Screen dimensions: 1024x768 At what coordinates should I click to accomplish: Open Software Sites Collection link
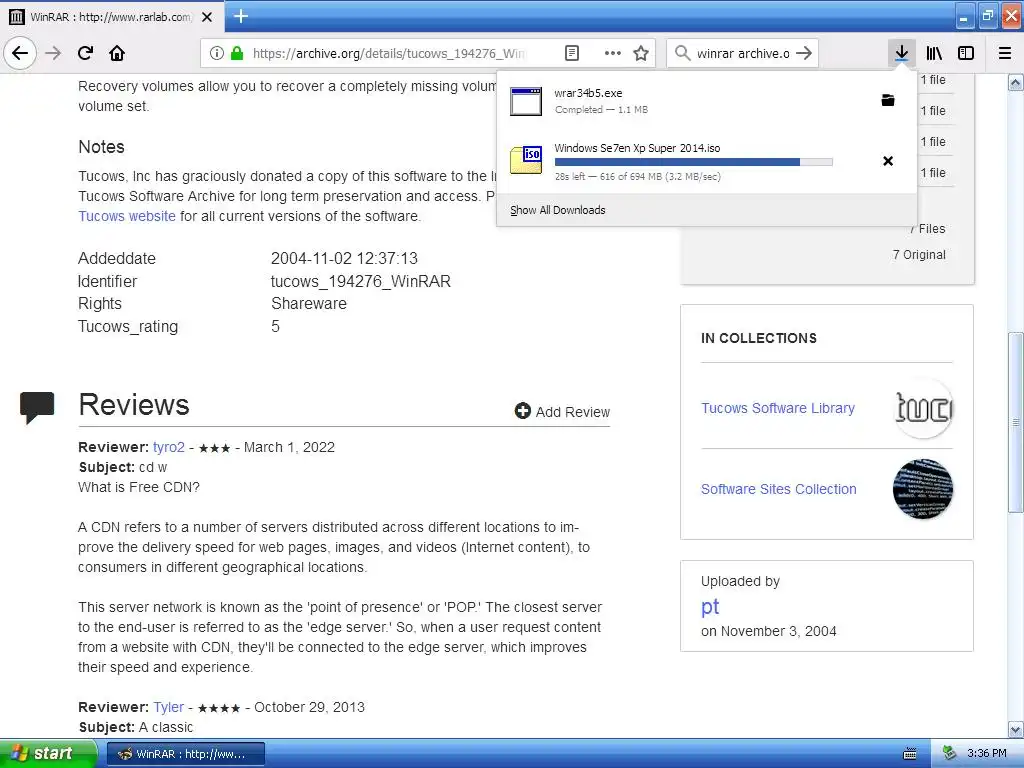pyautogui.click(x=778, y=489)
